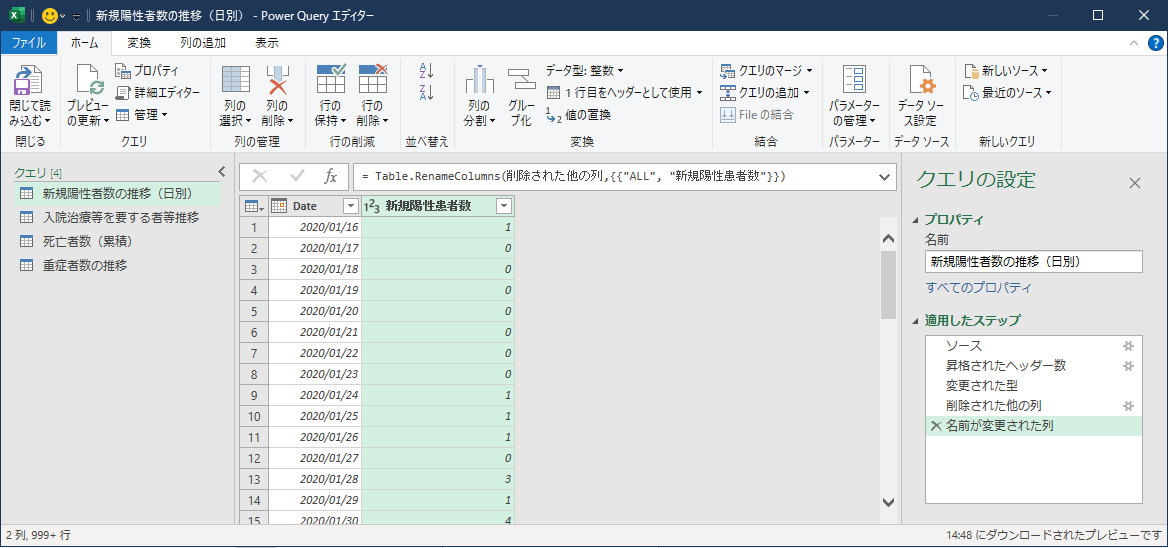Click Remove Rows (行の削除) icon

point(372,79)
